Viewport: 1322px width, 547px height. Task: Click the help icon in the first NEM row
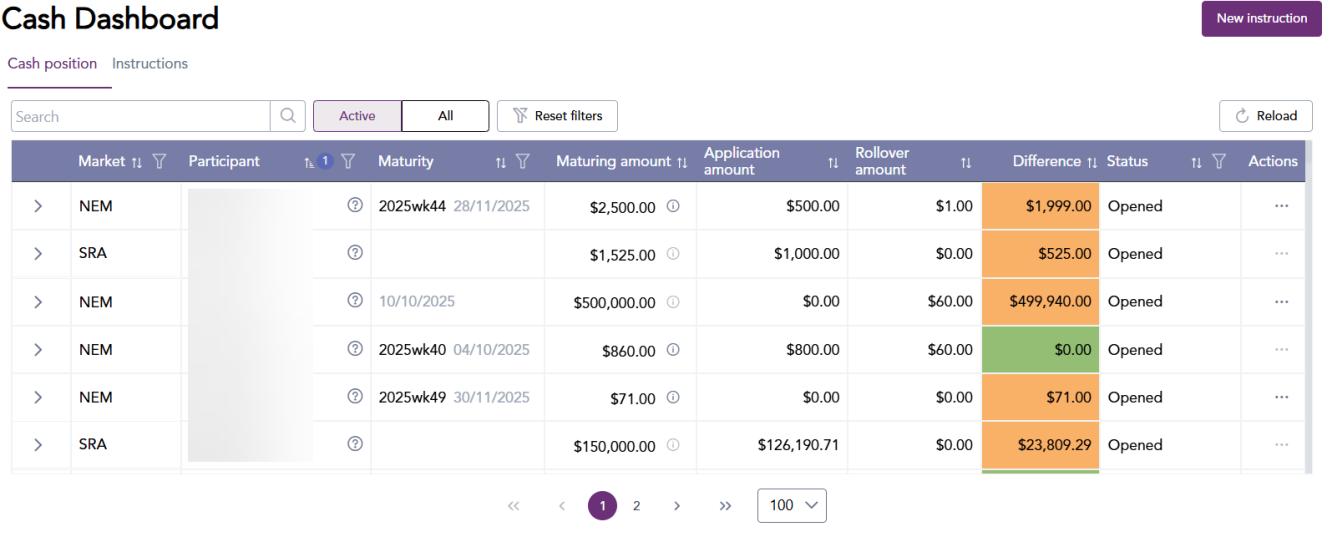355,205
